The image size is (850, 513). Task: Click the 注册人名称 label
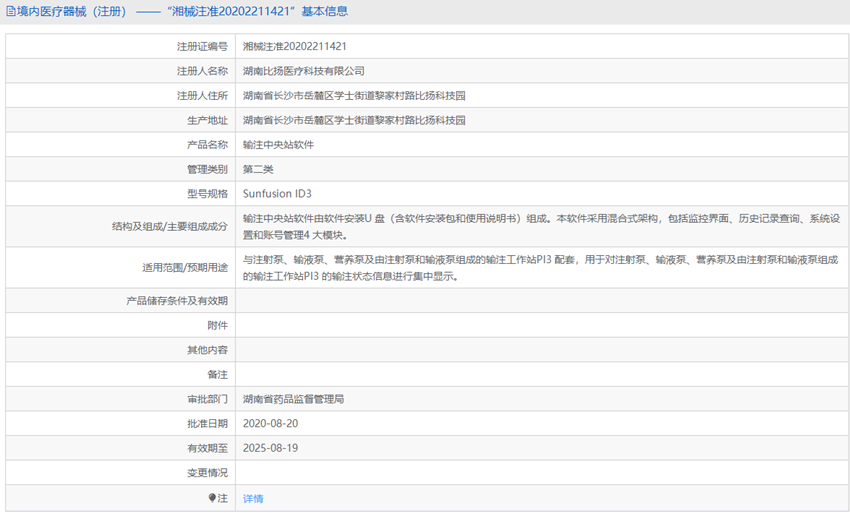click(x=202, y=71)
